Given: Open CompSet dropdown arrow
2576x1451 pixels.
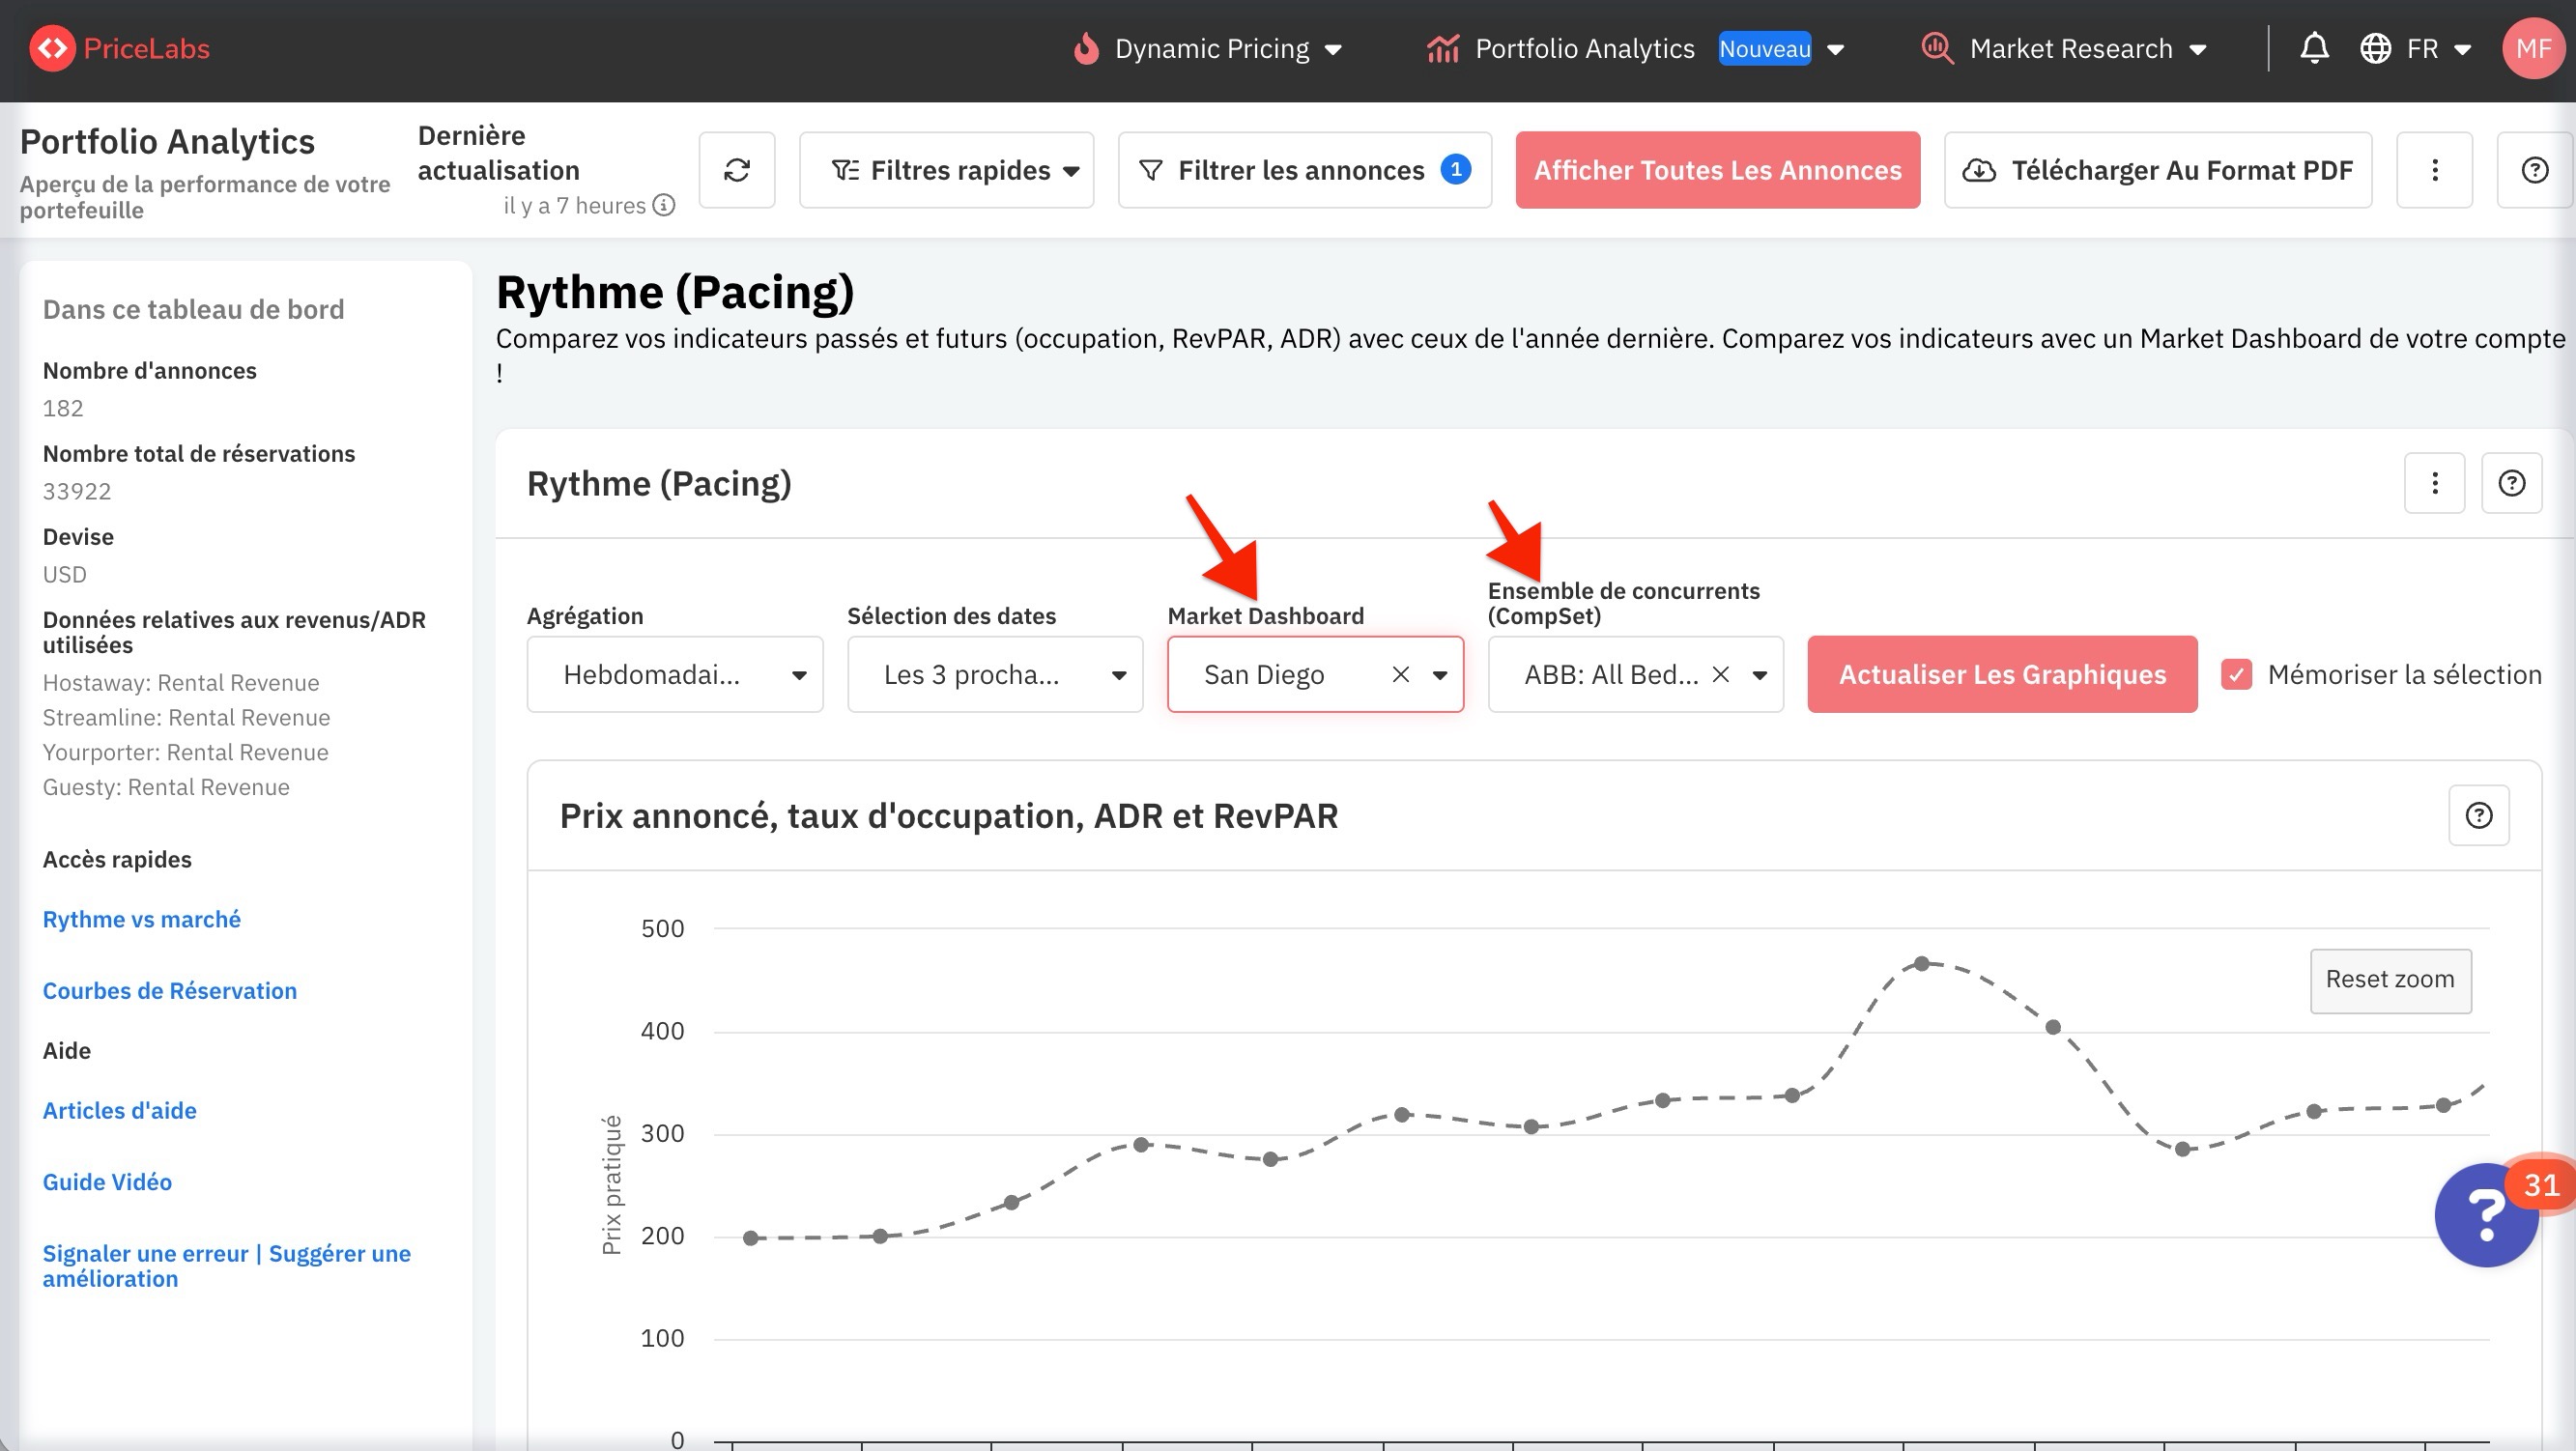Looking at the screenshot, I should (x=1760, y=675).
